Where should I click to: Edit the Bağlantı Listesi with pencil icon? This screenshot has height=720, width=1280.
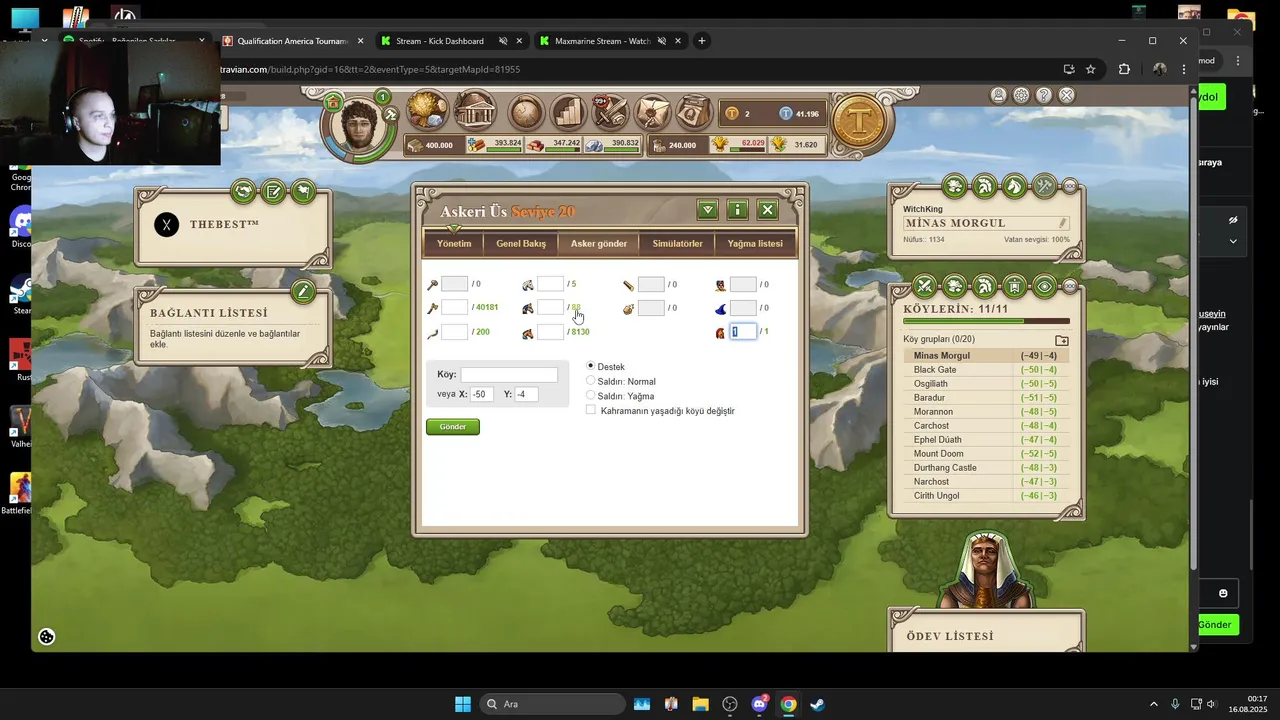[x=302, y=292]
